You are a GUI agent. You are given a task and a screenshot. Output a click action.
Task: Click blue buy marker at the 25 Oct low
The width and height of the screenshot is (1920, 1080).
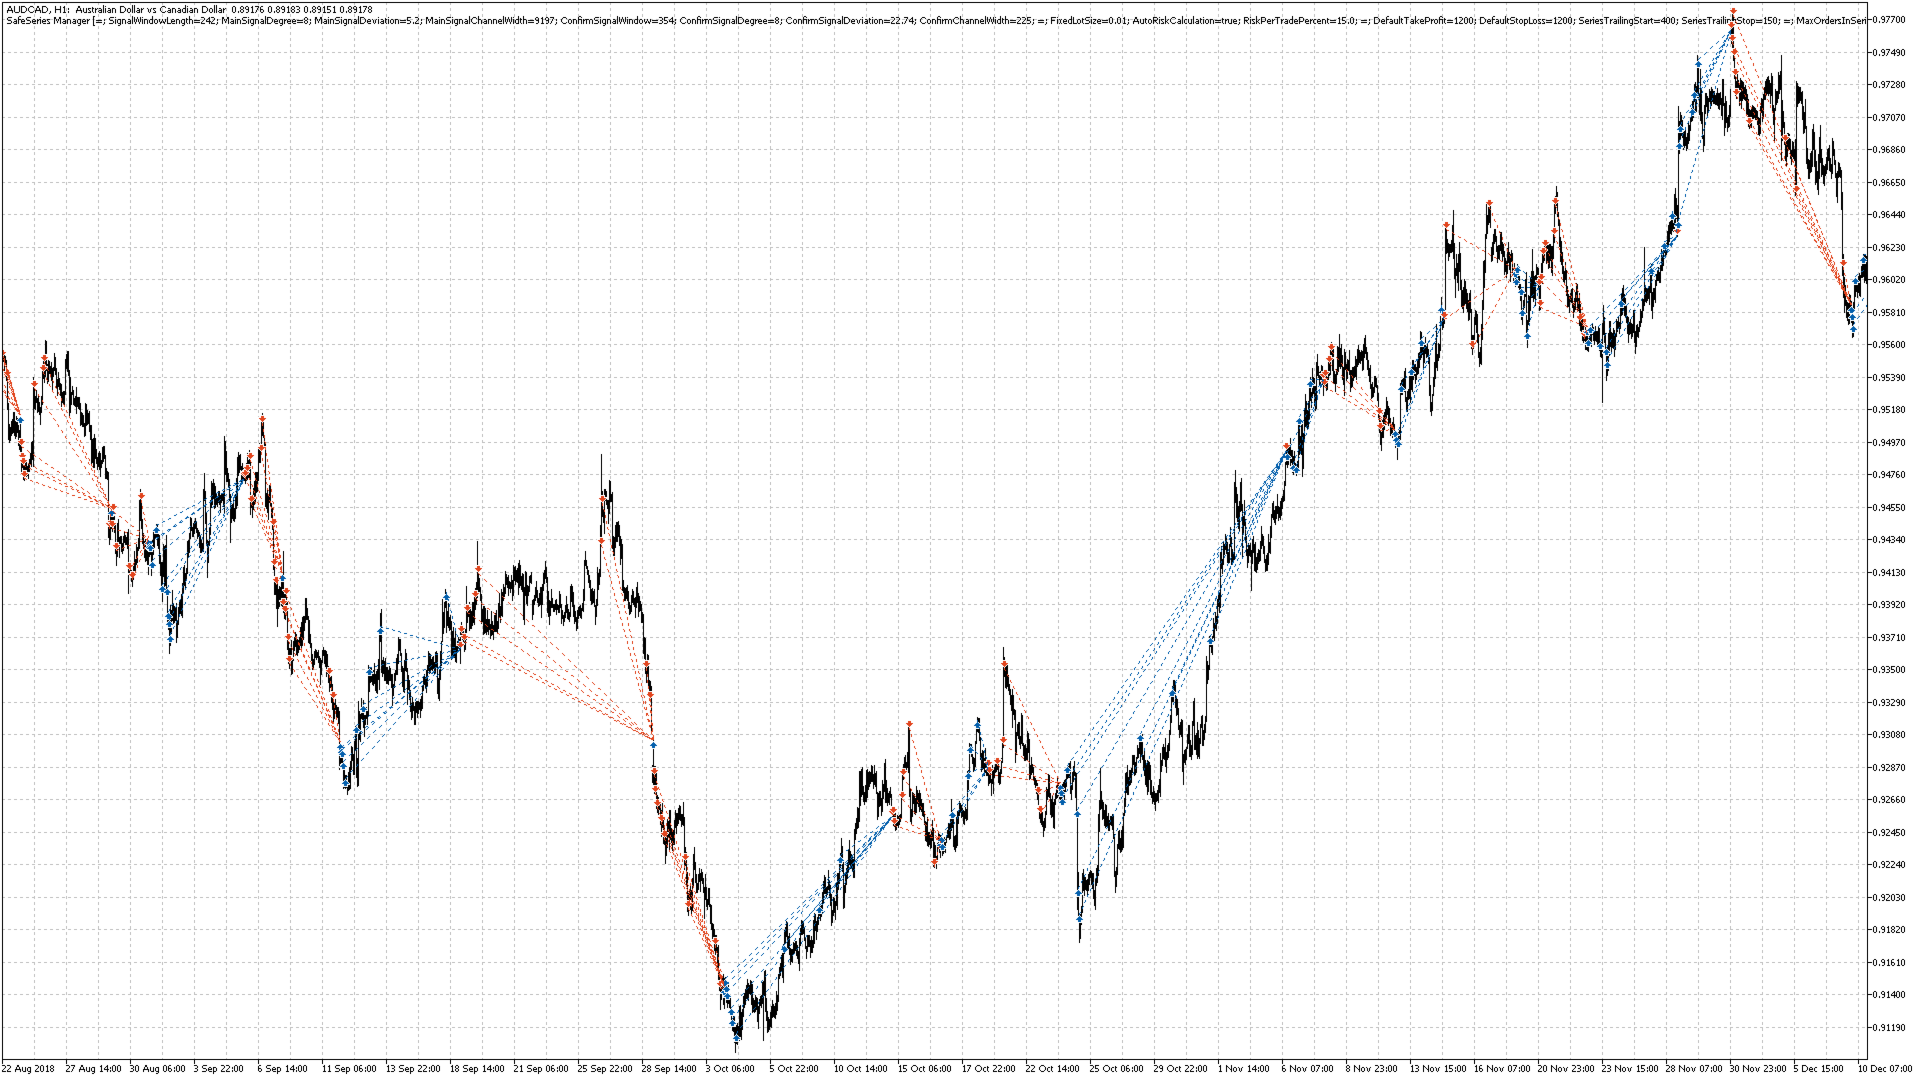pyautogui.click(x=1079, y=917)
